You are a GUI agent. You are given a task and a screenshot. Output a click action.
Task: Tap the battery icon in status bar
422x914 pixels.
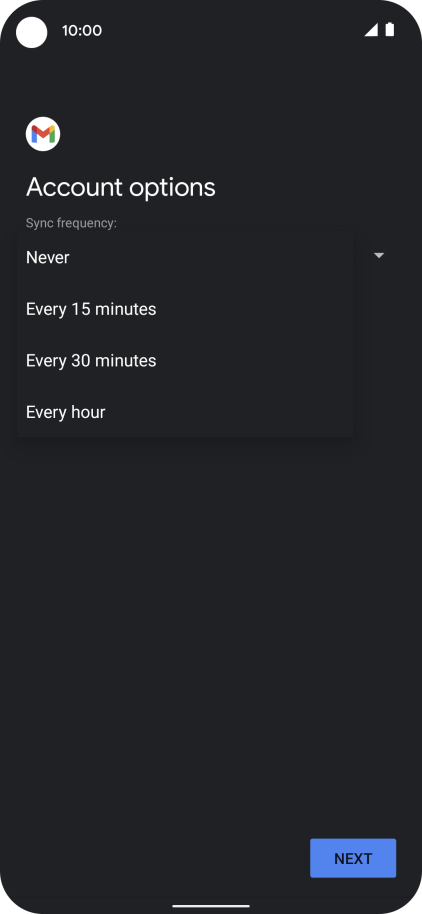click(x=390, y=30)
